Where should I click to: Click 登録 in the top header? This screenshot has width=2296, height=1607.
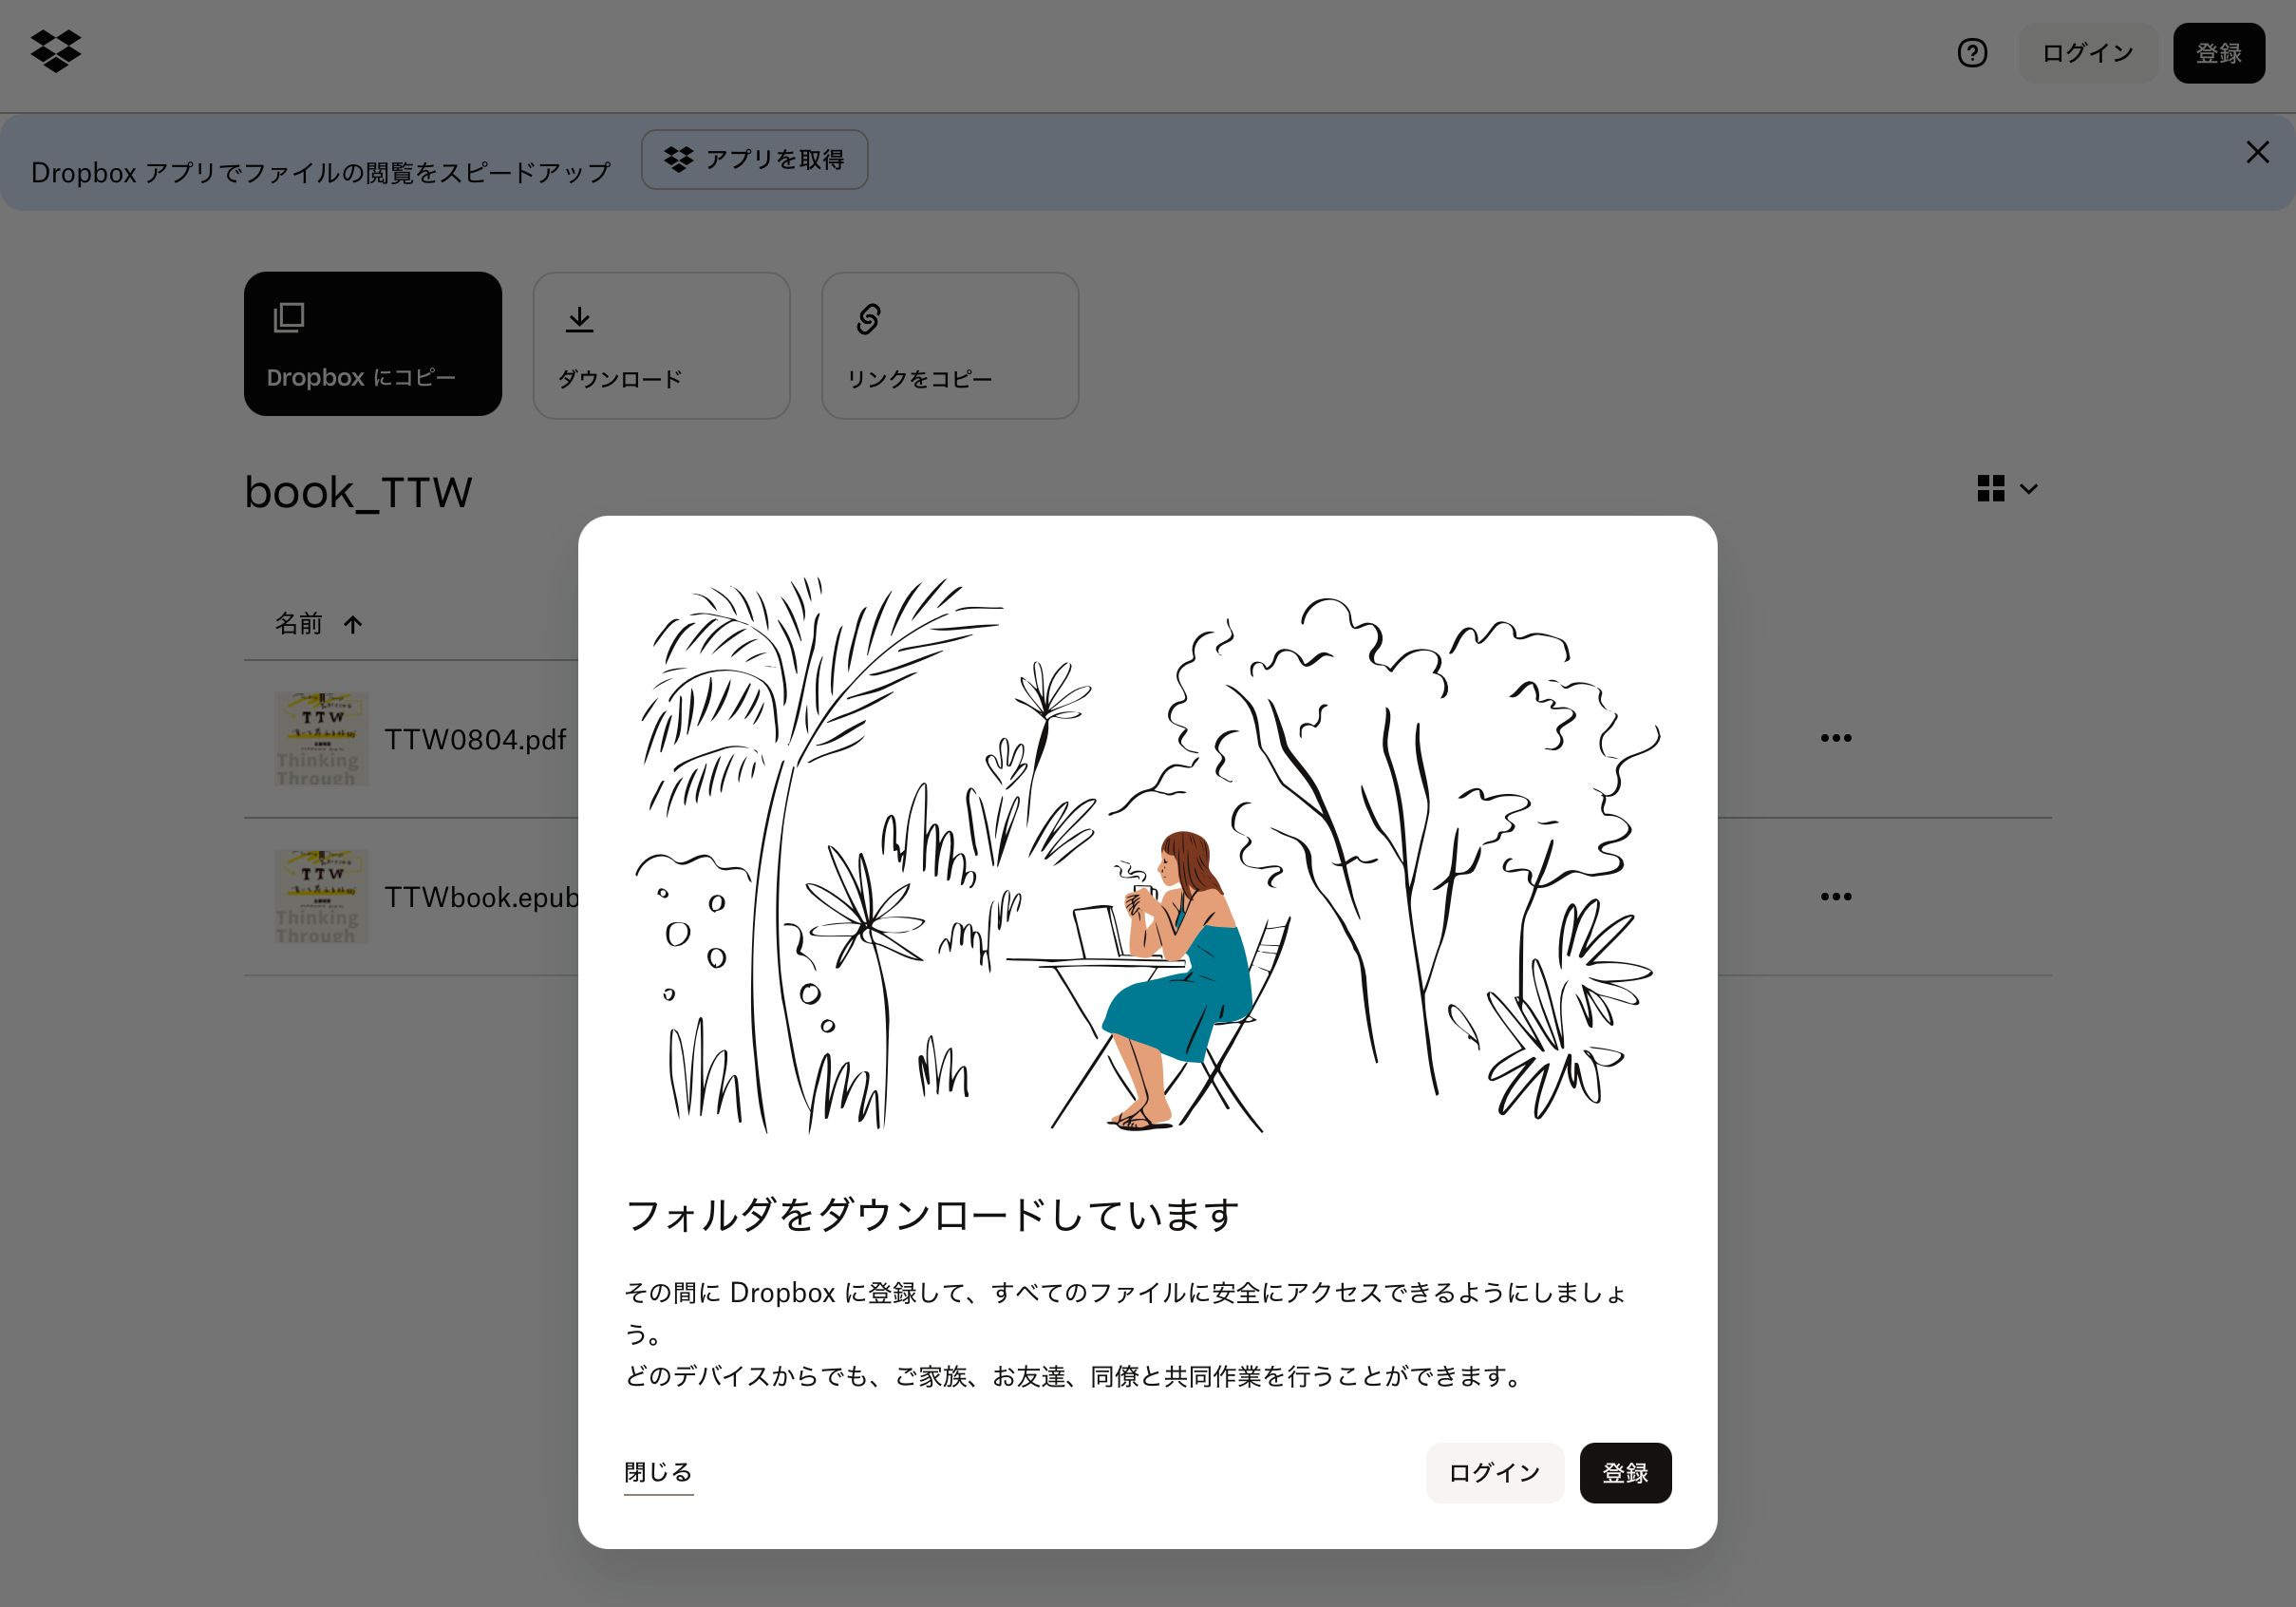pos(2218,53)
